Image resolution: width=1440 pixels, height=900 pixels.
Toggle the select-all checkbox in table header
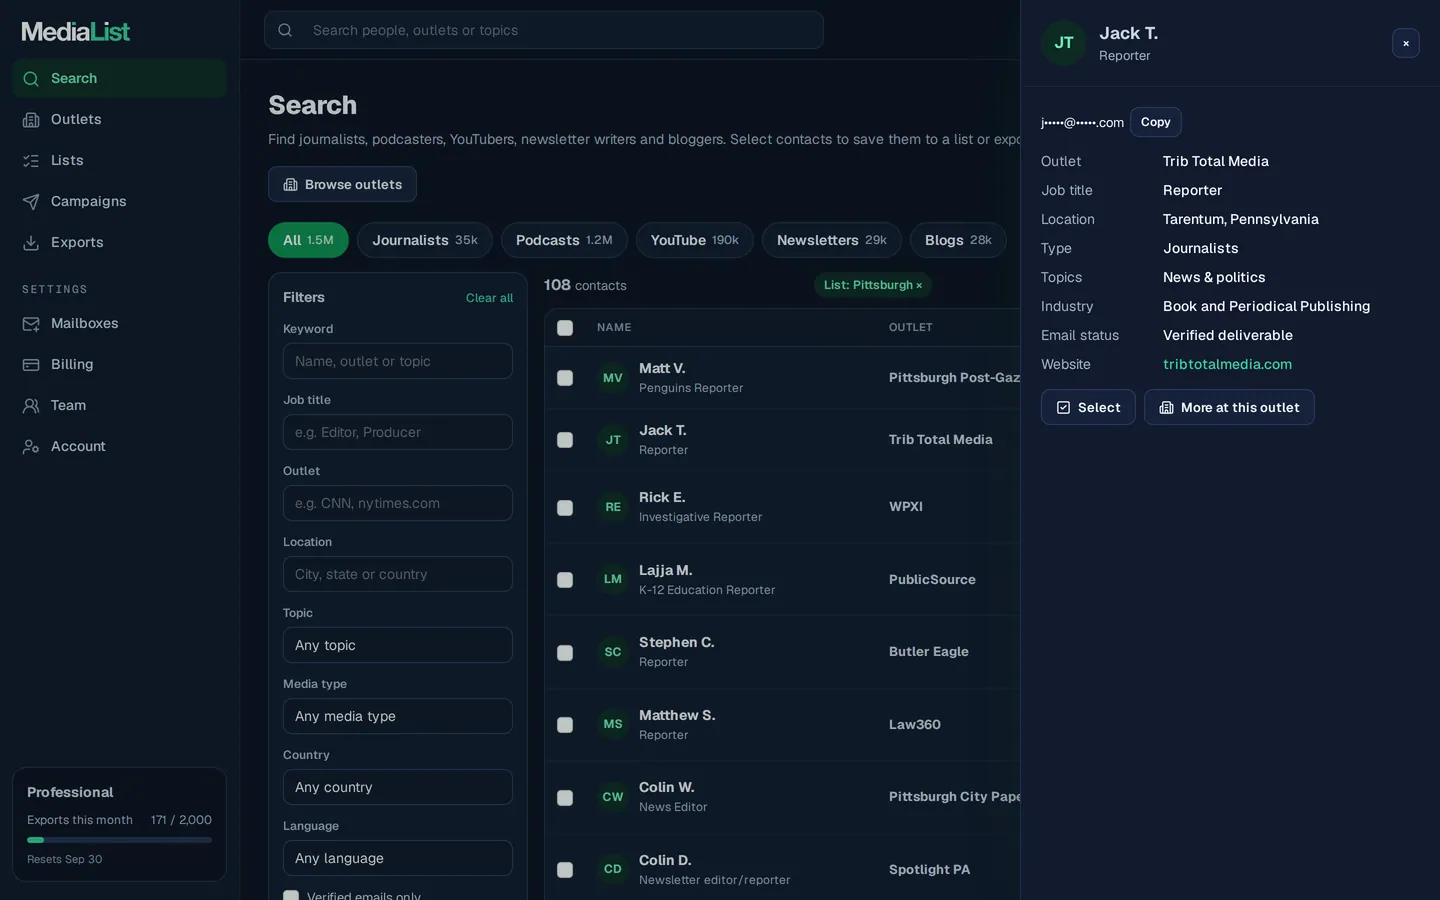click(565, 328)
